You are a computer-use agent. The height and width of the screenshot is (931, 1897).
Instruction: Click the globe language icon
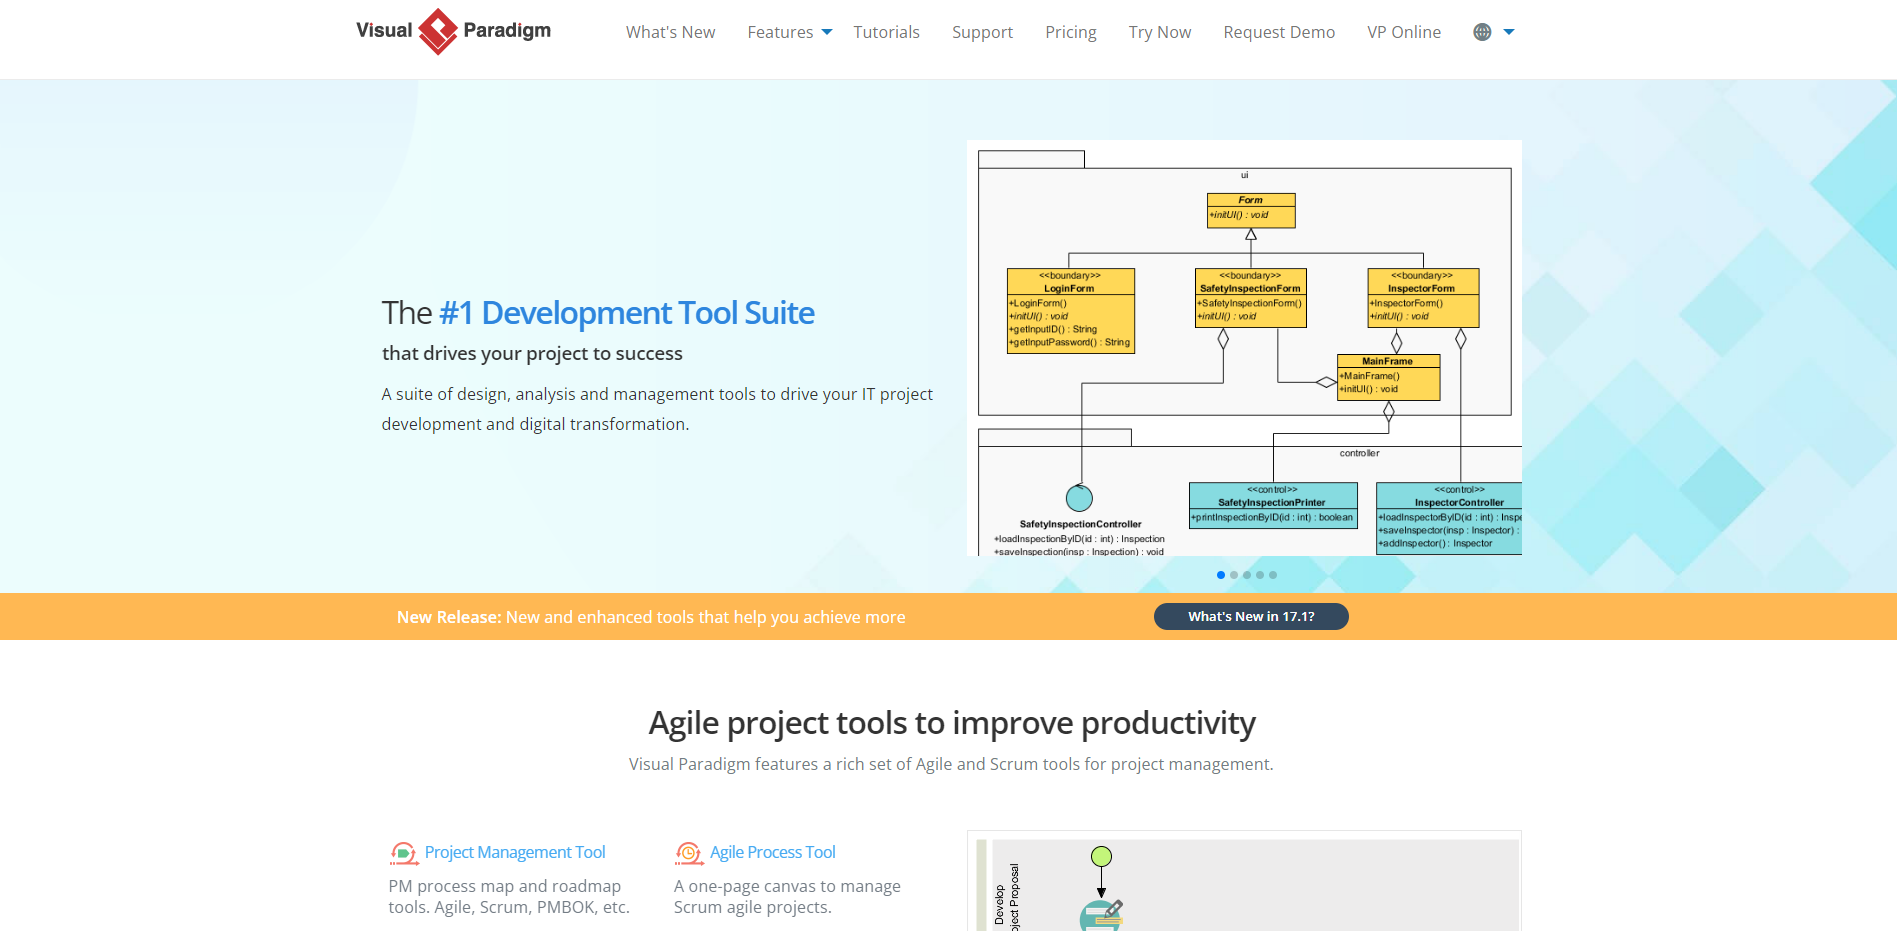point(1482,32)
